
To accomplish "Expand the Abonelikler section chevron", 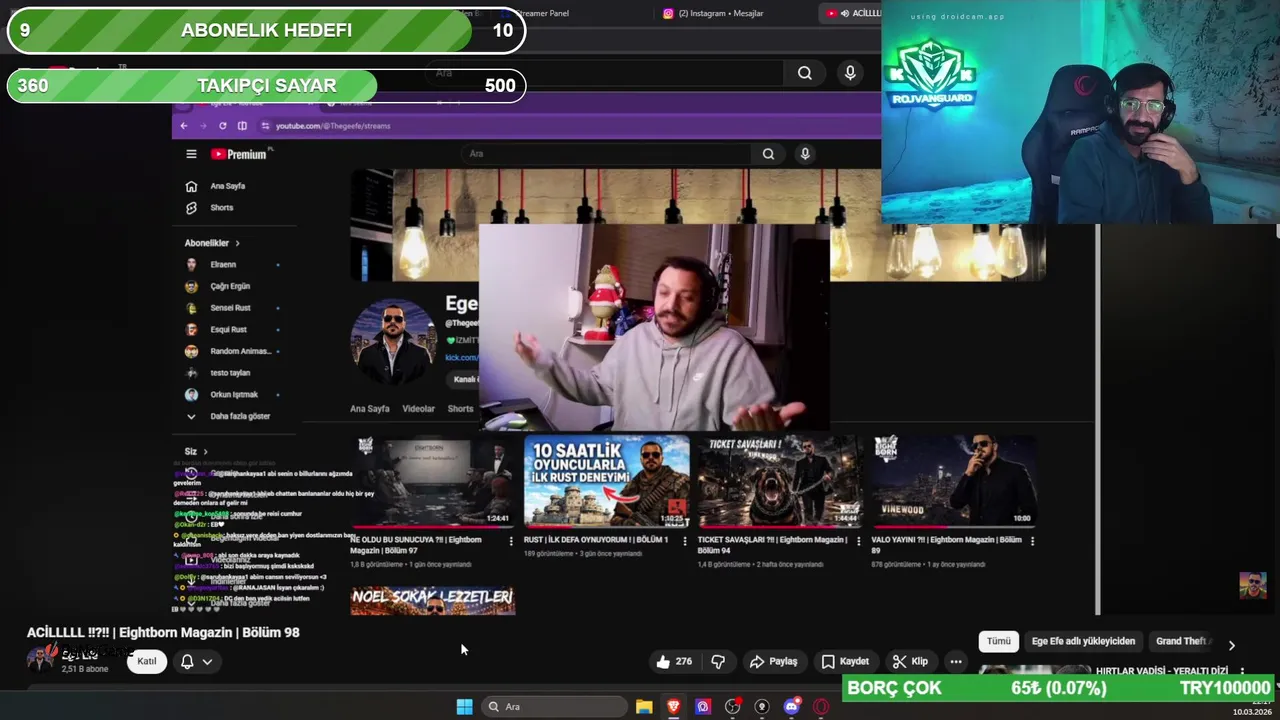I will click(237, 243).
